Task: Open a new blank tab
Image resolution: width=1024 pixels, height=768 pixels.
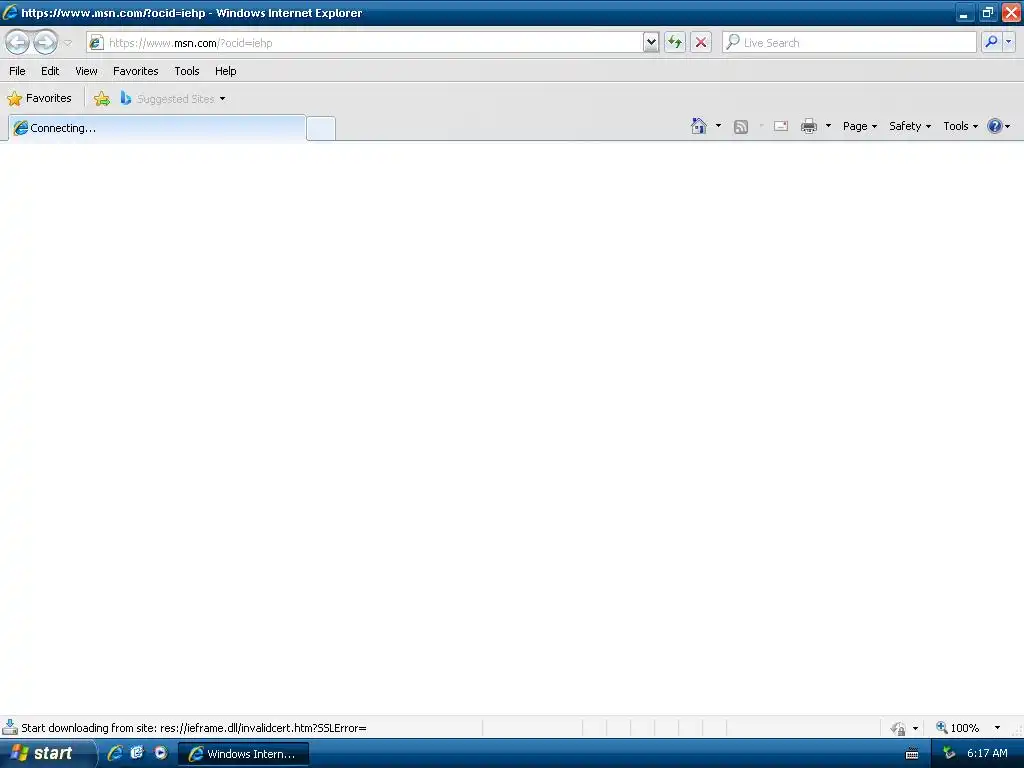Action: (321, 128)
